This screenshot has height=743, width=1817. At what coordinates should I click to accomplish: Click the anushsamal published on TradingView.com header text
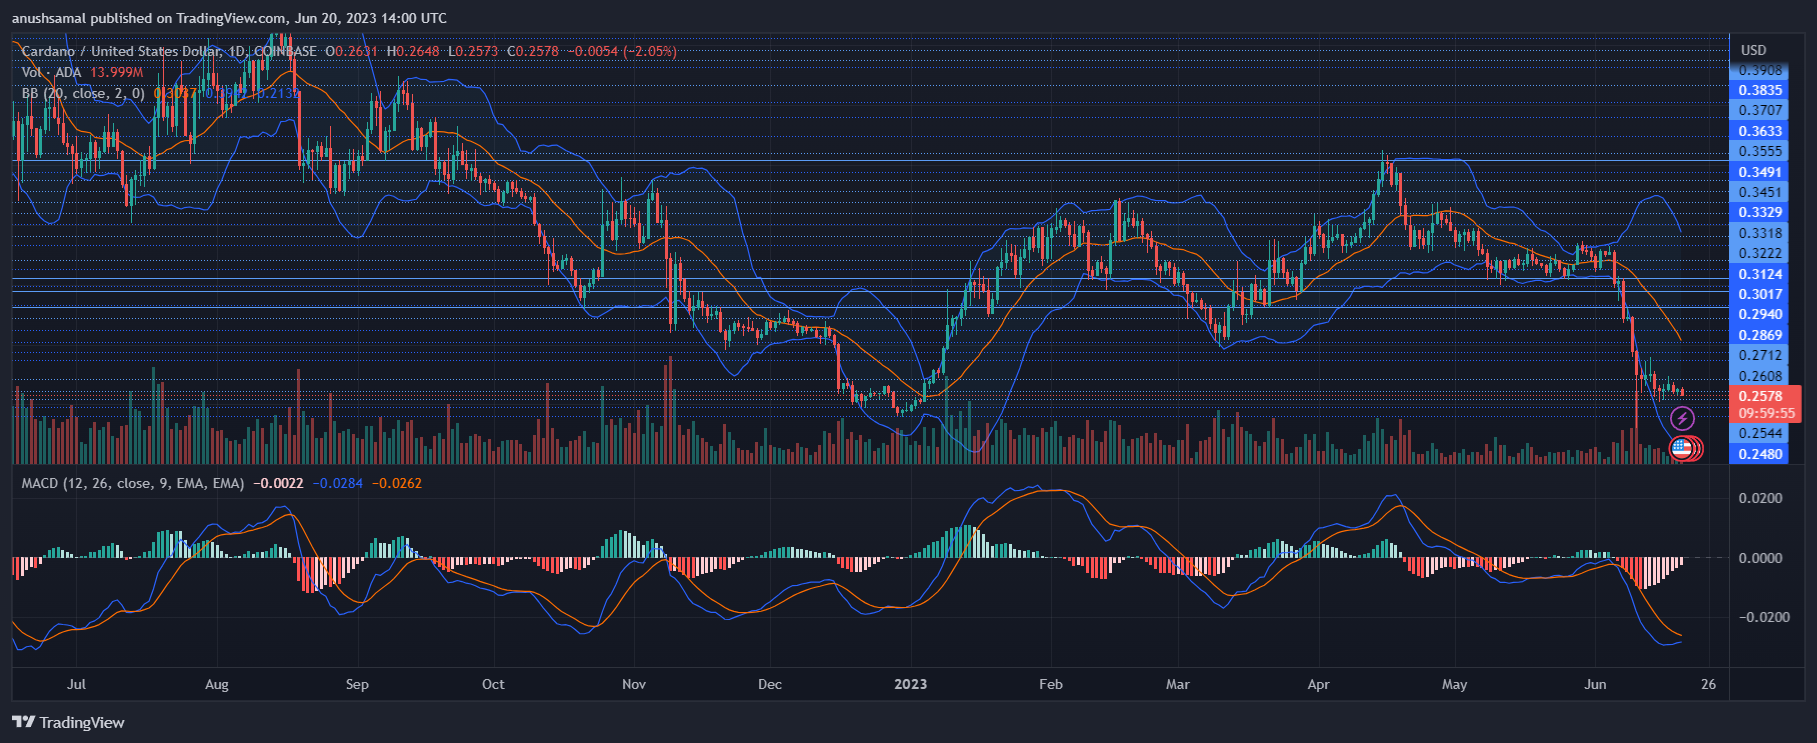point(229,18)
